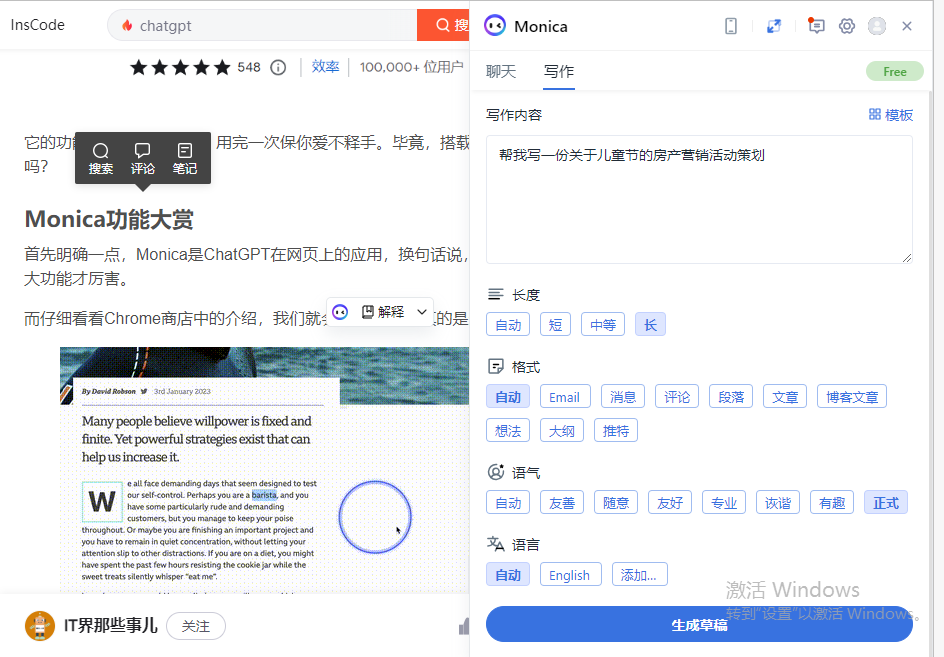Select 博客文章 format option
The height and width of the screenshot is (657, 944).
[x=852, y=397]
